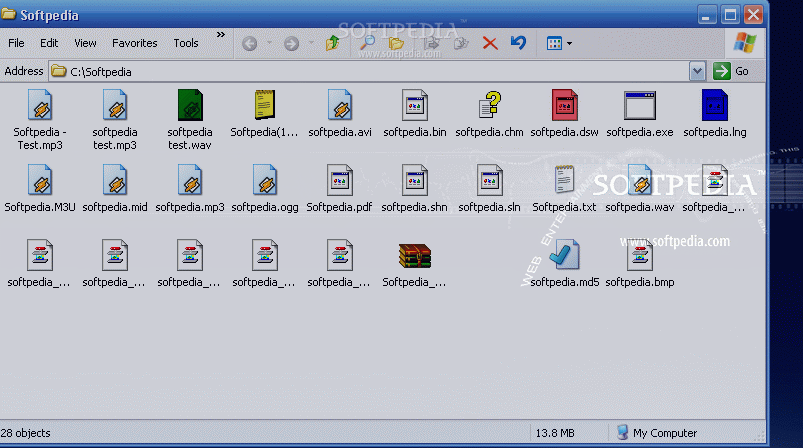The width and height of the screenshot is (803, 448).
Task: Click the blue Undo arrow icon
Action: coord(518,42)
